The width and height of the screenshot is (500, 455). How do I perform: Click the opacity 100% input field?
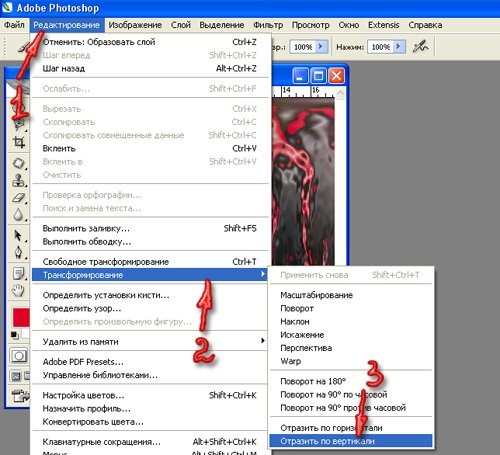tap(303, 47)
